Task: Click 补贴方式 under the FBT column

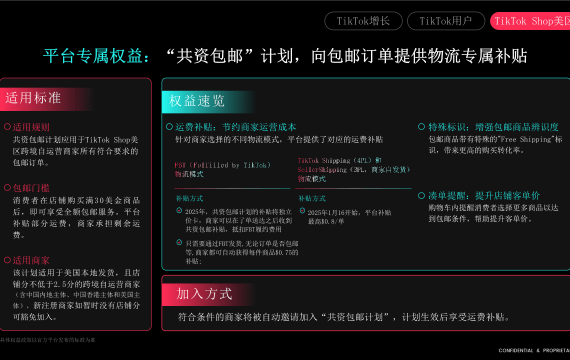Action: (x=189, y=199)
